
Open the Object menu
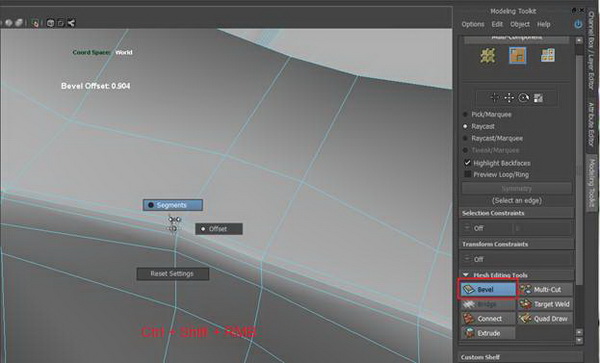520,24
